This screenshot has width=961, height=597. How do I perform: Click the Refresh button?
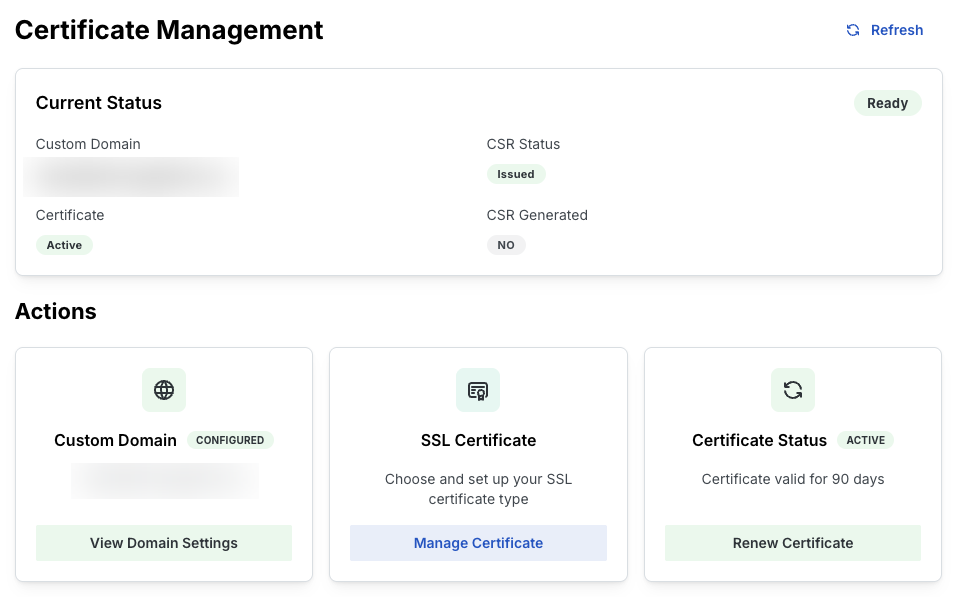pos(884,30)
